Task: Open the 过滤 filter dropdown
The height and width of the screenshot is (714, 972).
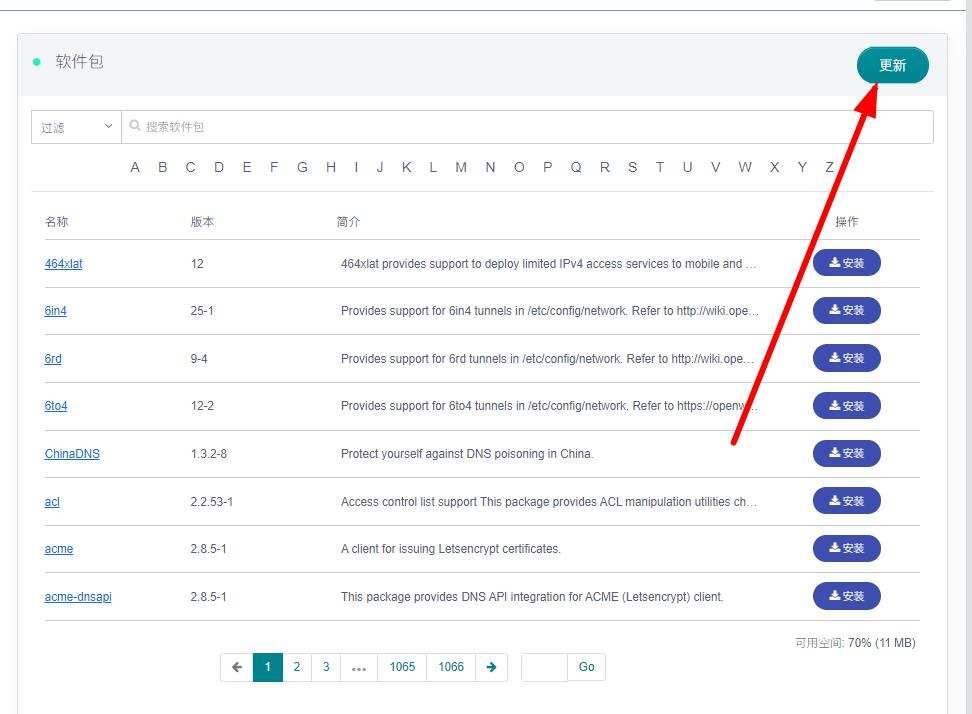Action: (x=76, y=127)
